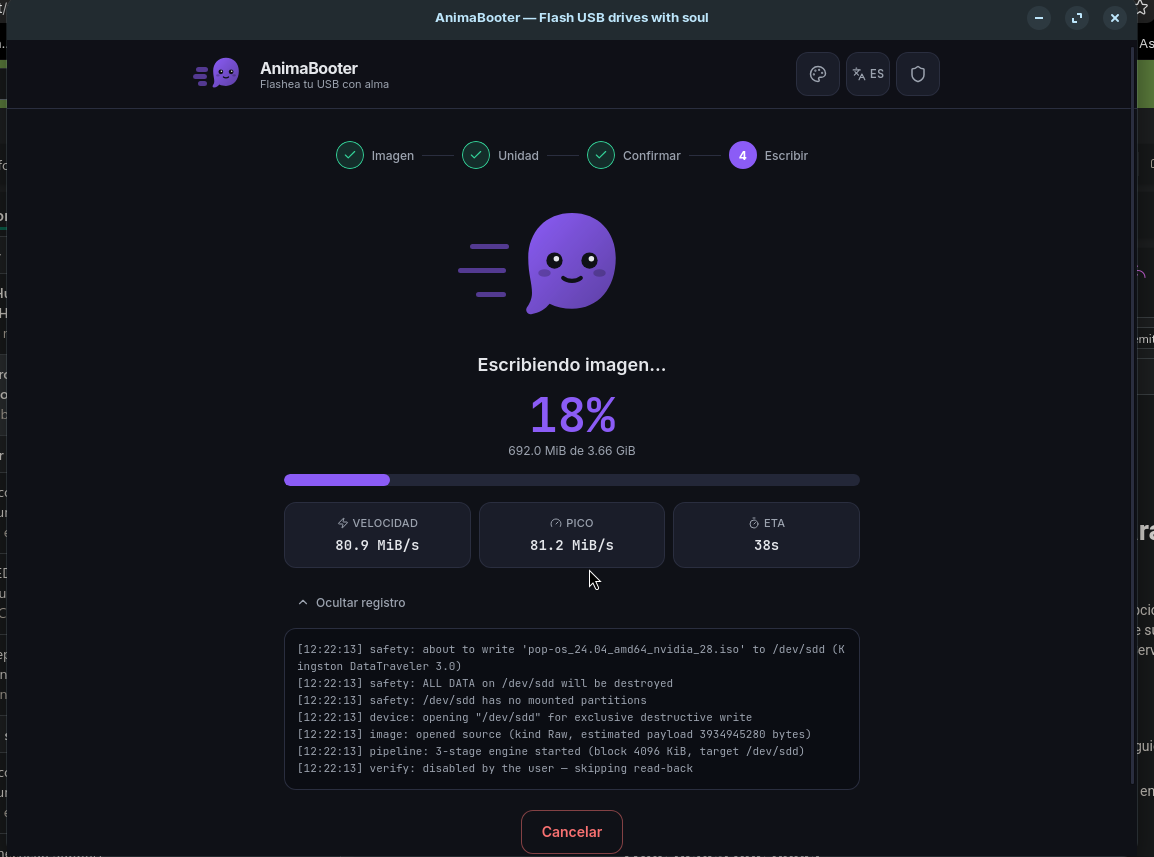1154x857 pixels.
Task: Click the 18% progress percentage
Action: [573, 415]
